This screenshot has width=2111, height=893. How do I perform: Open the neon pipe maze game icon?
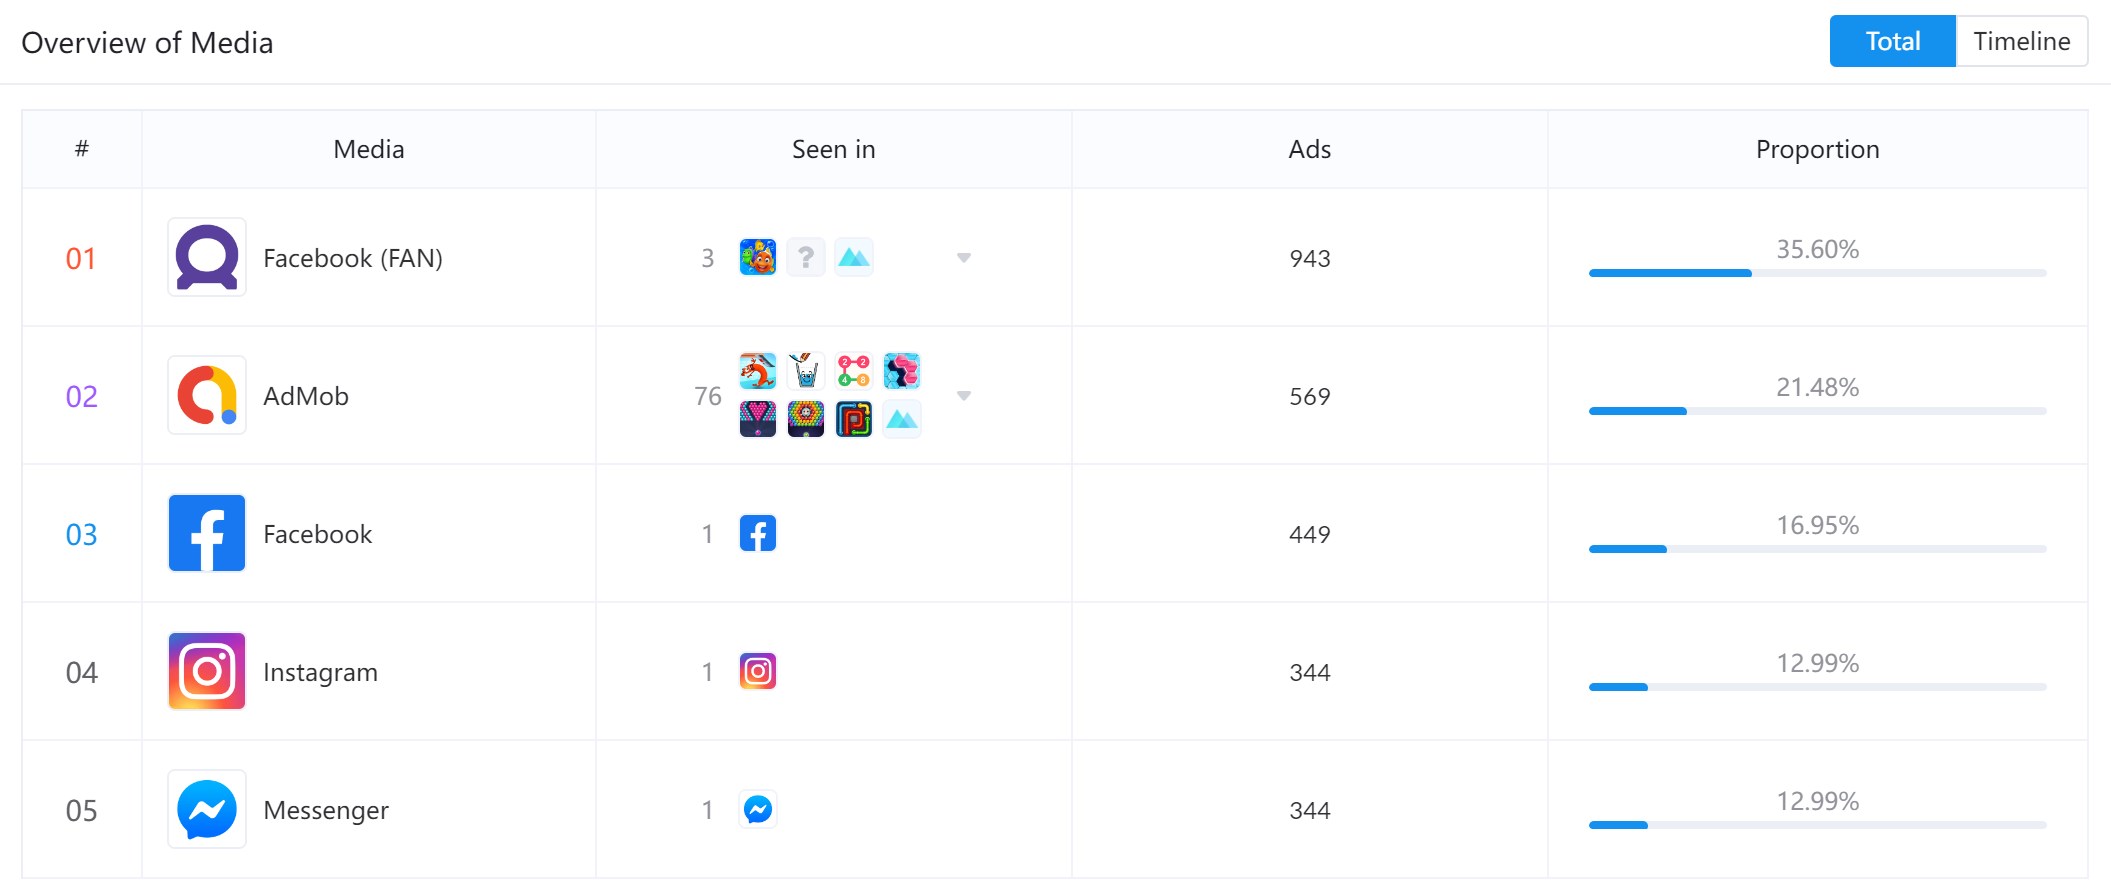(x=854, y=419)
